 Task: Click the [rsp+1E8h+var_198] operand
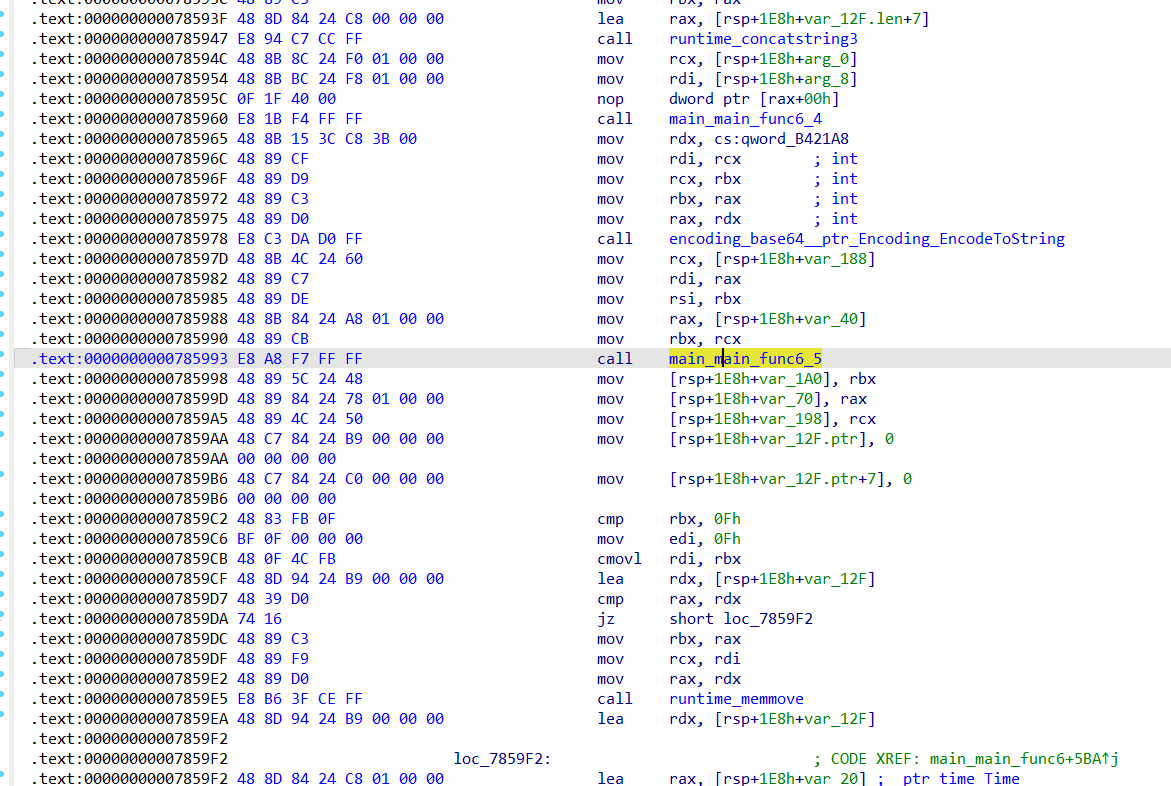pos(750,419)
